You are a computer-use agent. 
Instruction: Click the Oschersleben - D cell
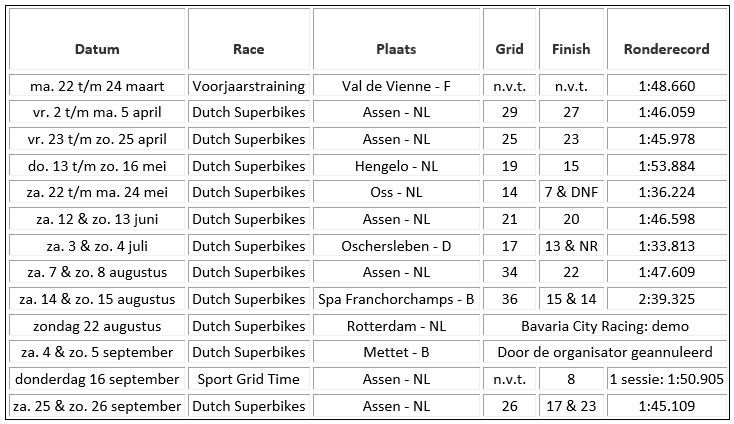click(396, 246)
